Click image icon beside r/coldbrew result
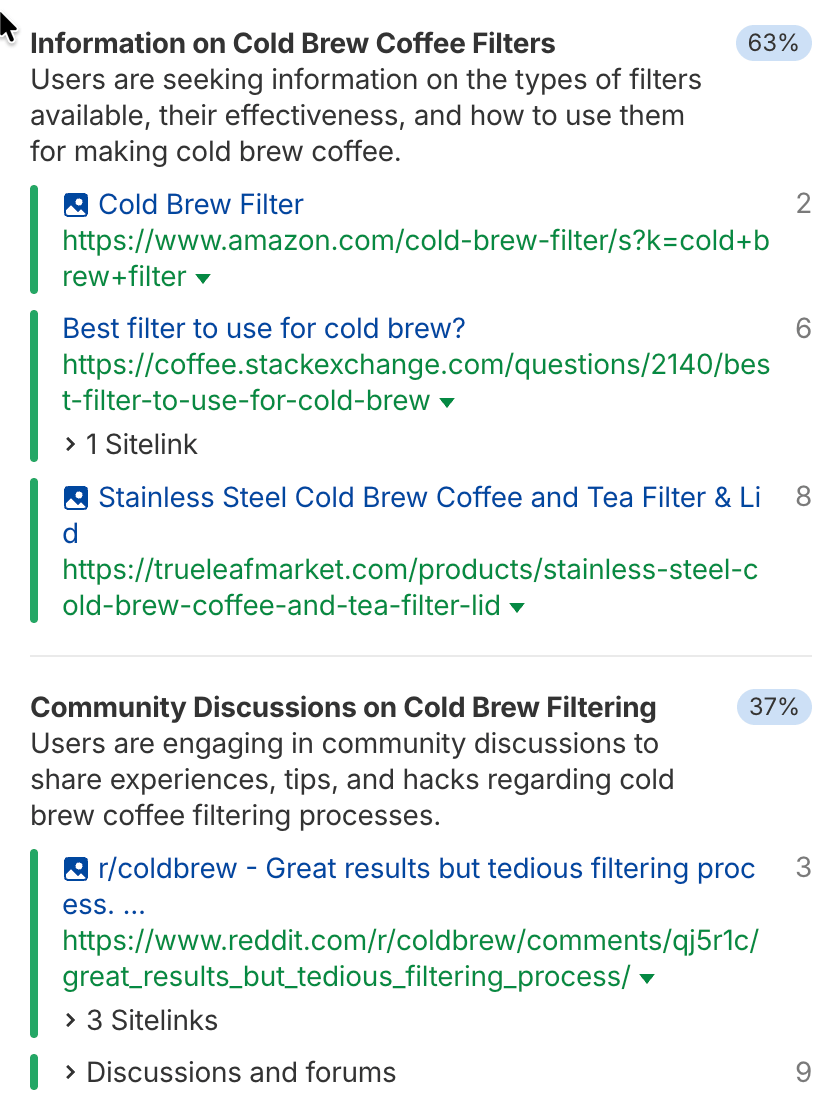This screenshot has height=1112, width=838. pyautogui.click(x=75, y=869)
